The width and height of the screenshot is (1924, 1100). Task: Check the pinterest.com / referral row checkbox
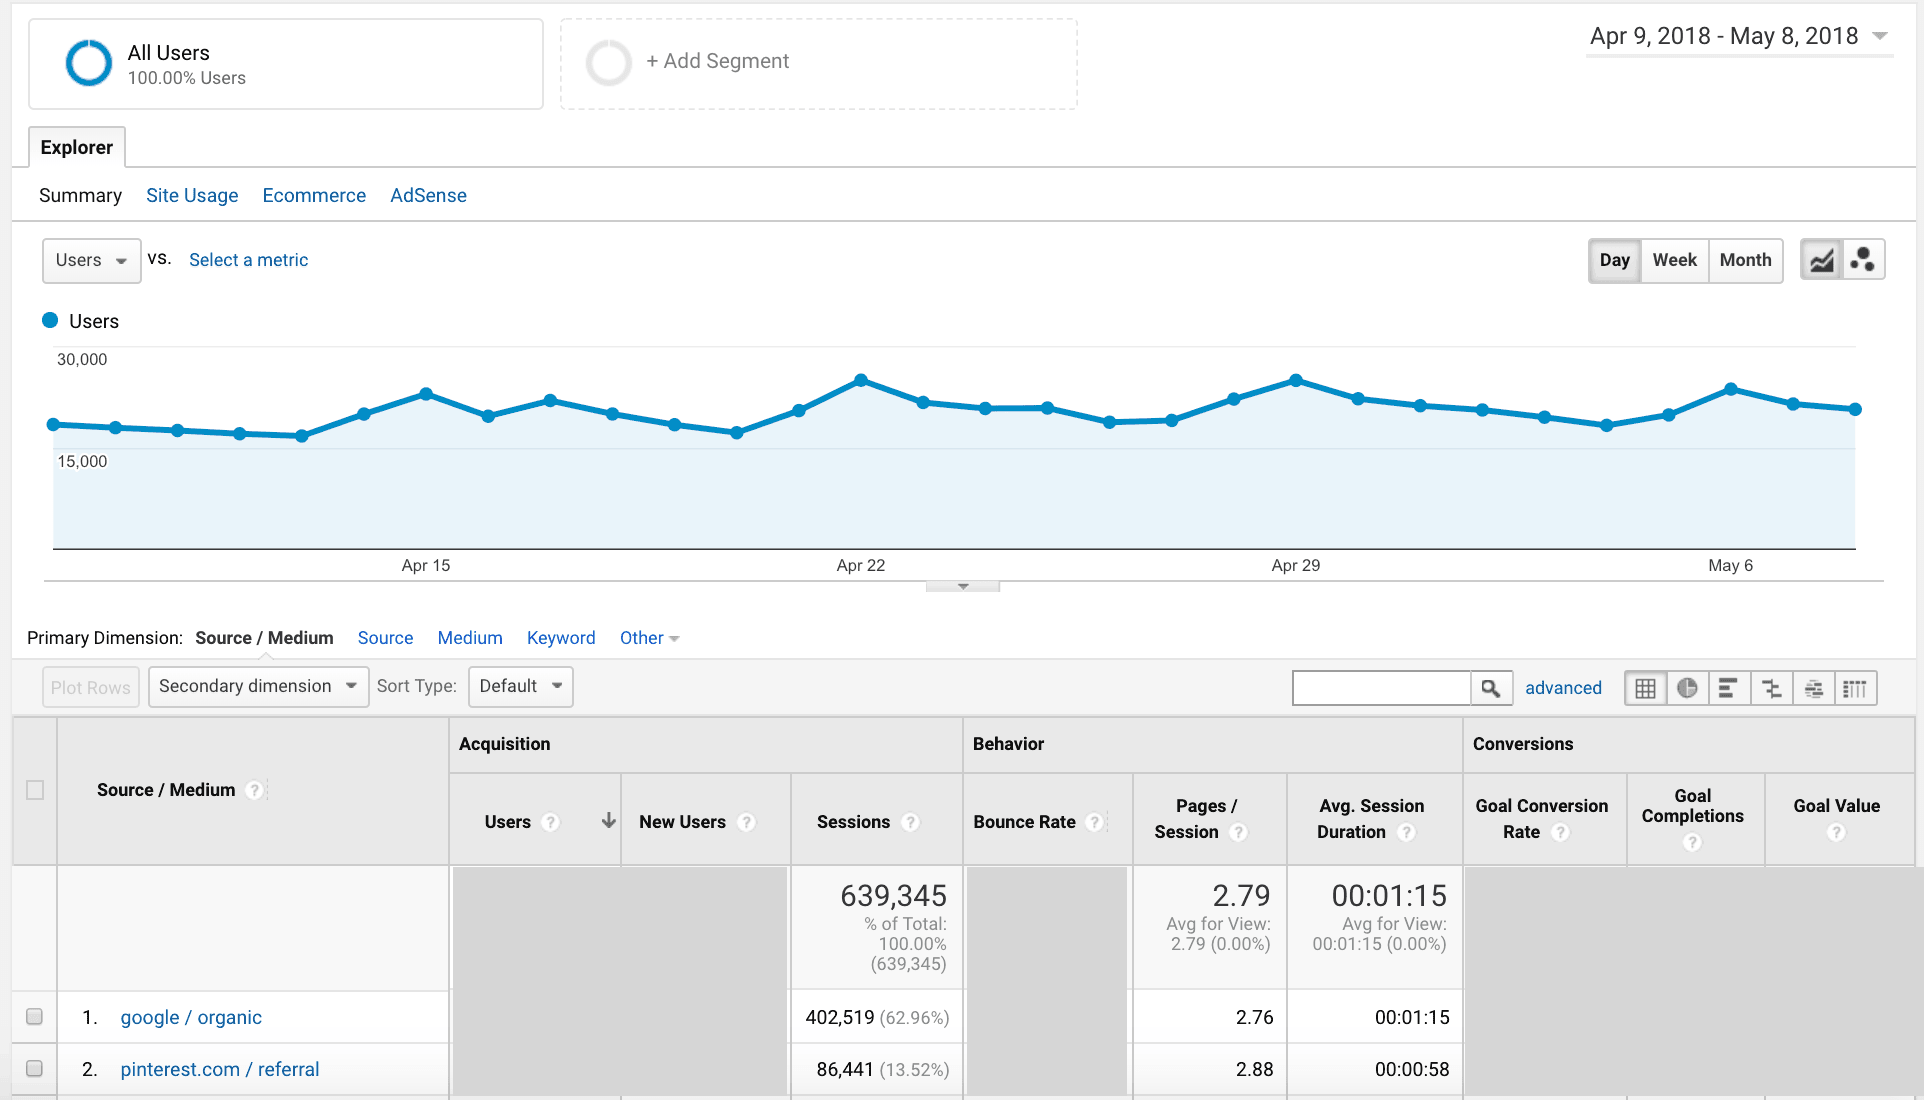point(35,1068)
